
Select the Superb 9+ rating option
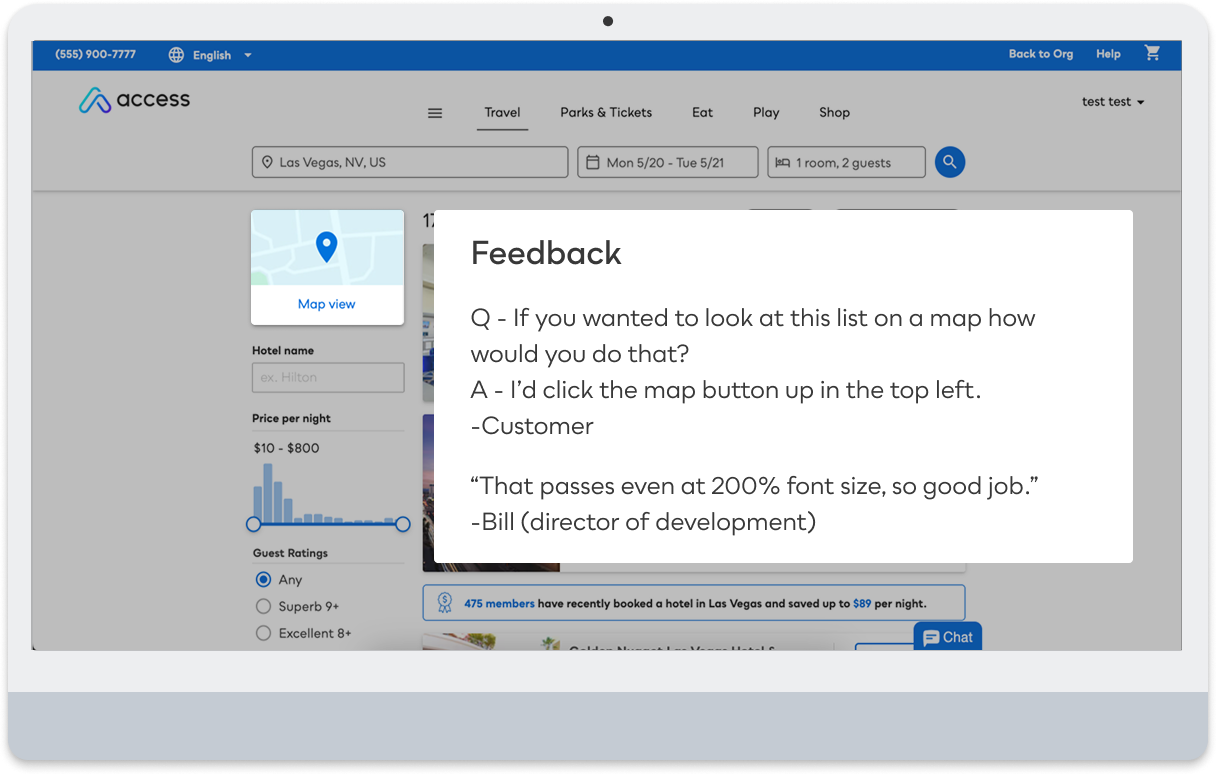click(298, 606)
